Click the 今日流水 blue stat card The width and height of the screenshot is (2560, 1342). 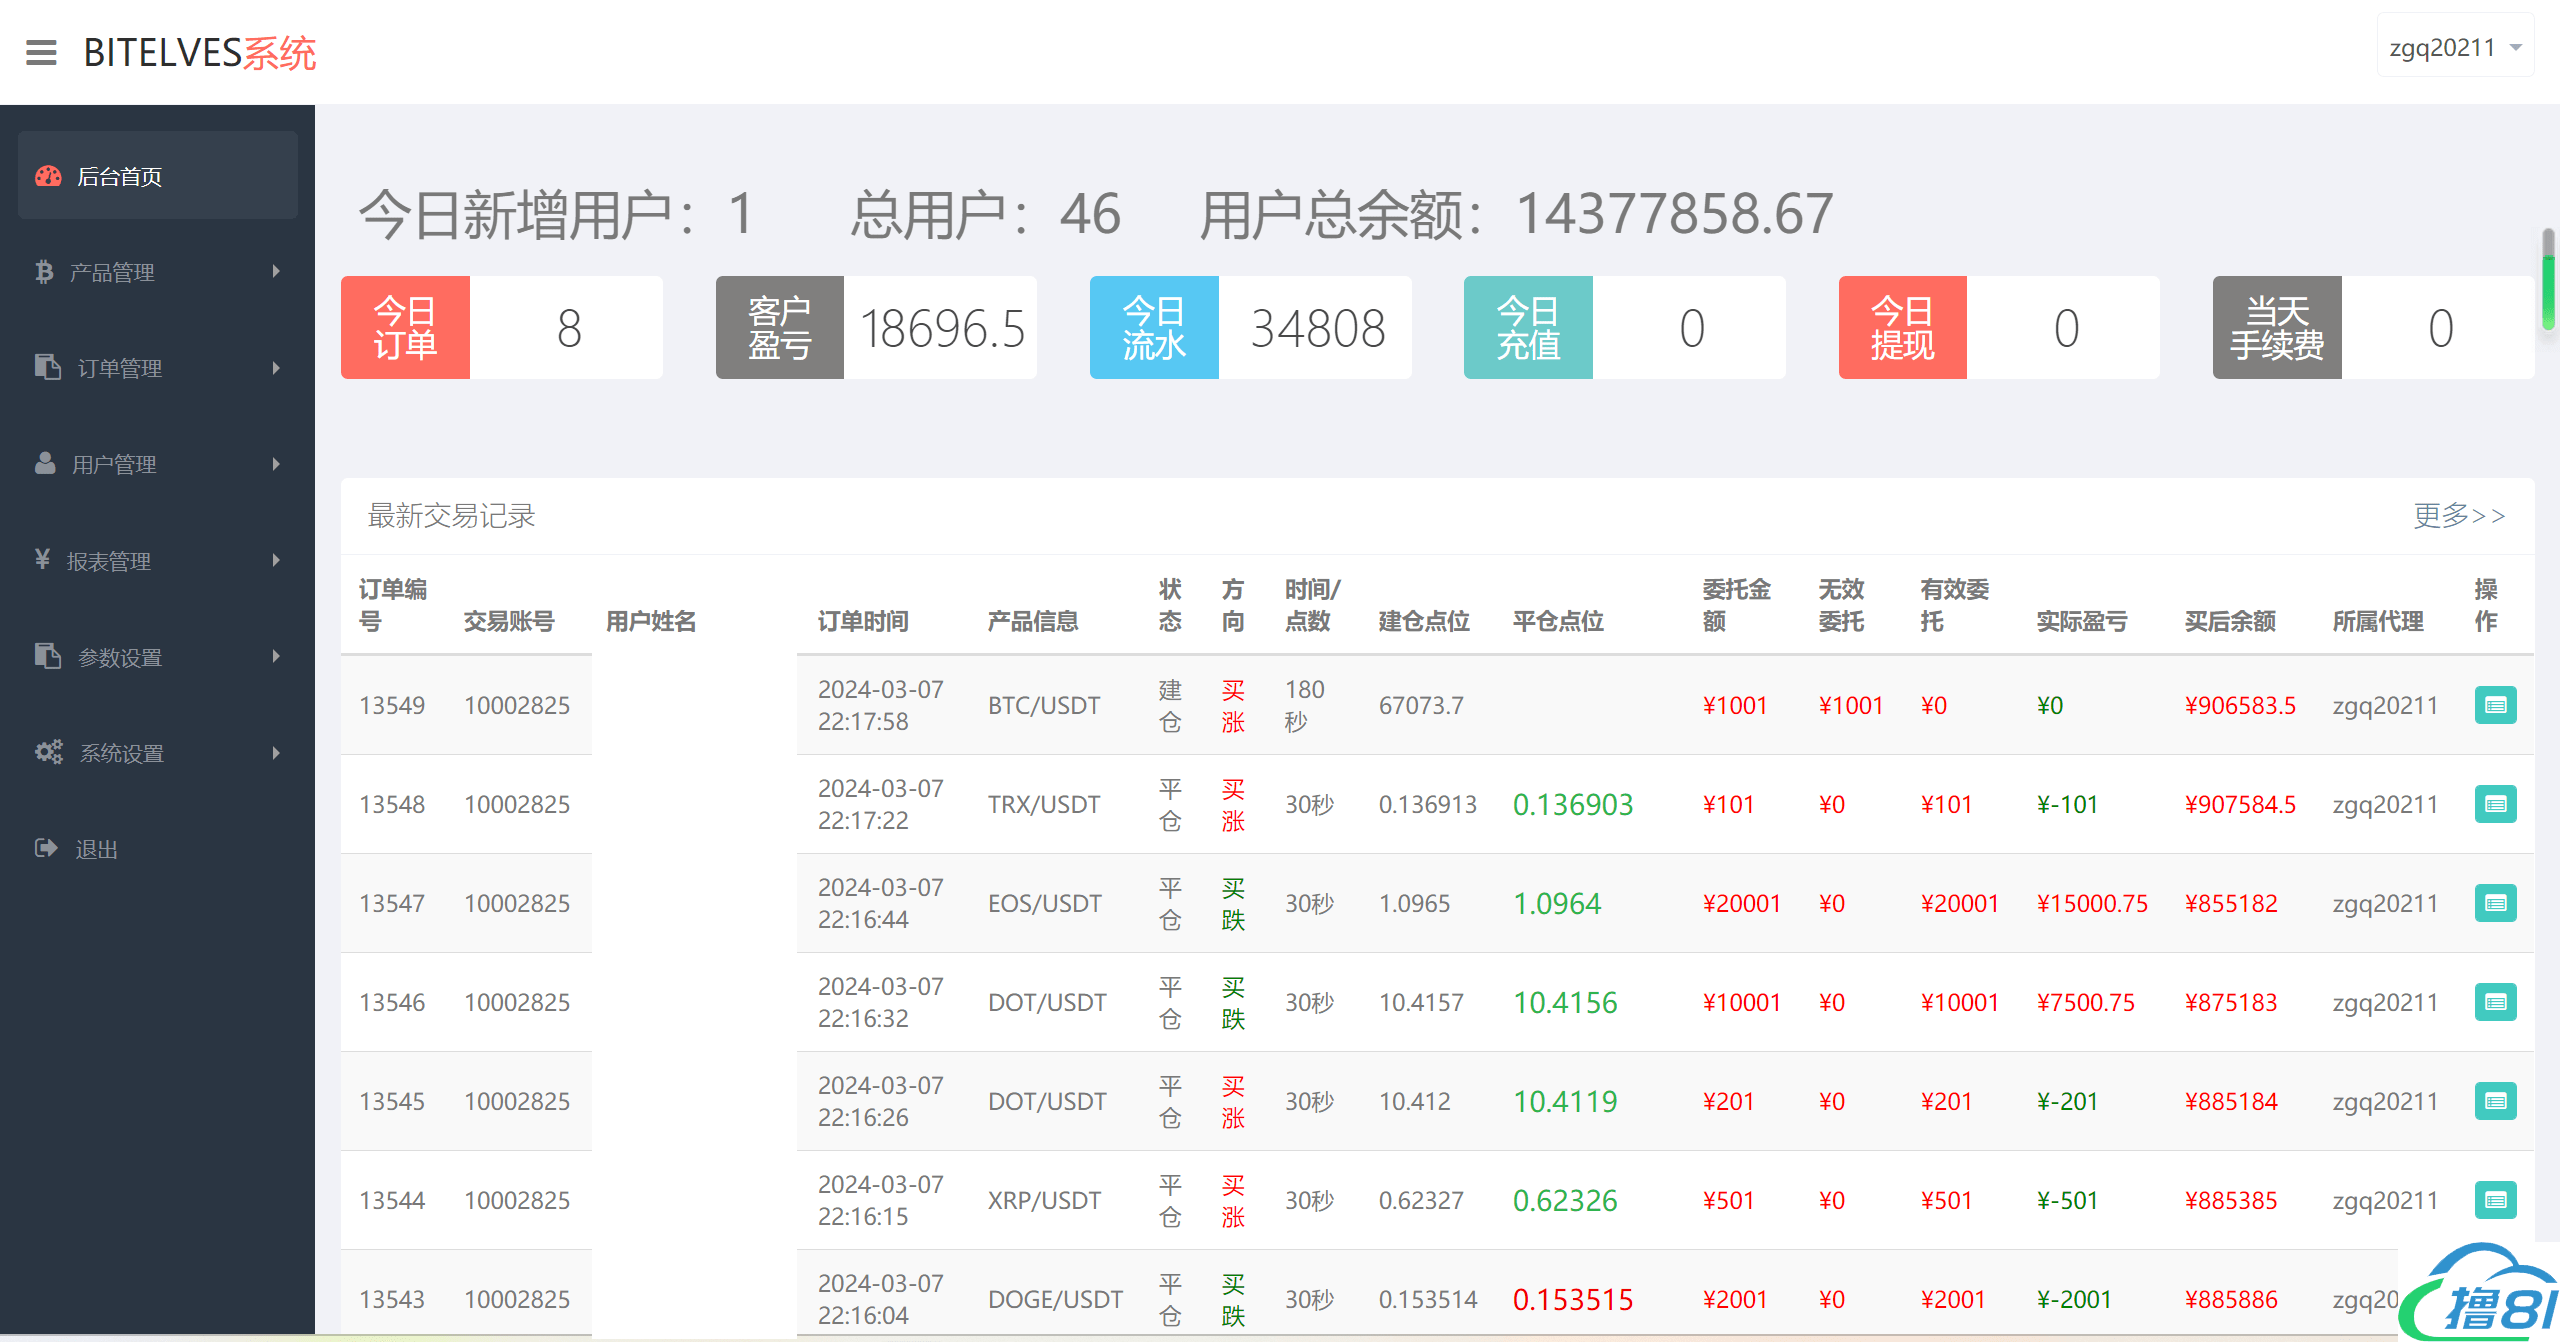point(1154,328)
